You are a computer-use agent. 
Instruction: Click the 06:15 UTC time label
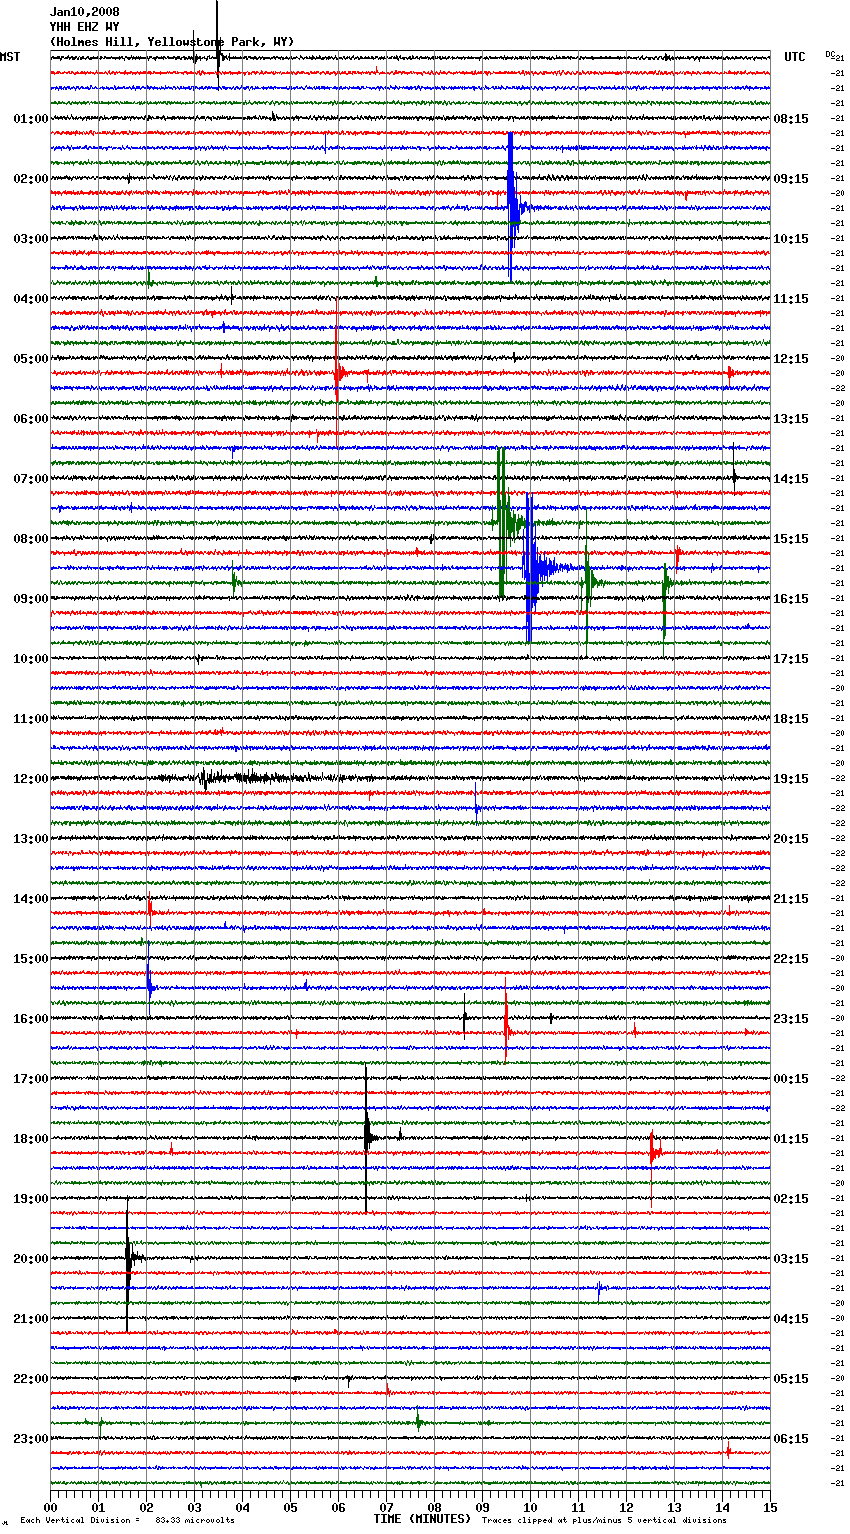pyautogui.click(x=791, y=1439)
